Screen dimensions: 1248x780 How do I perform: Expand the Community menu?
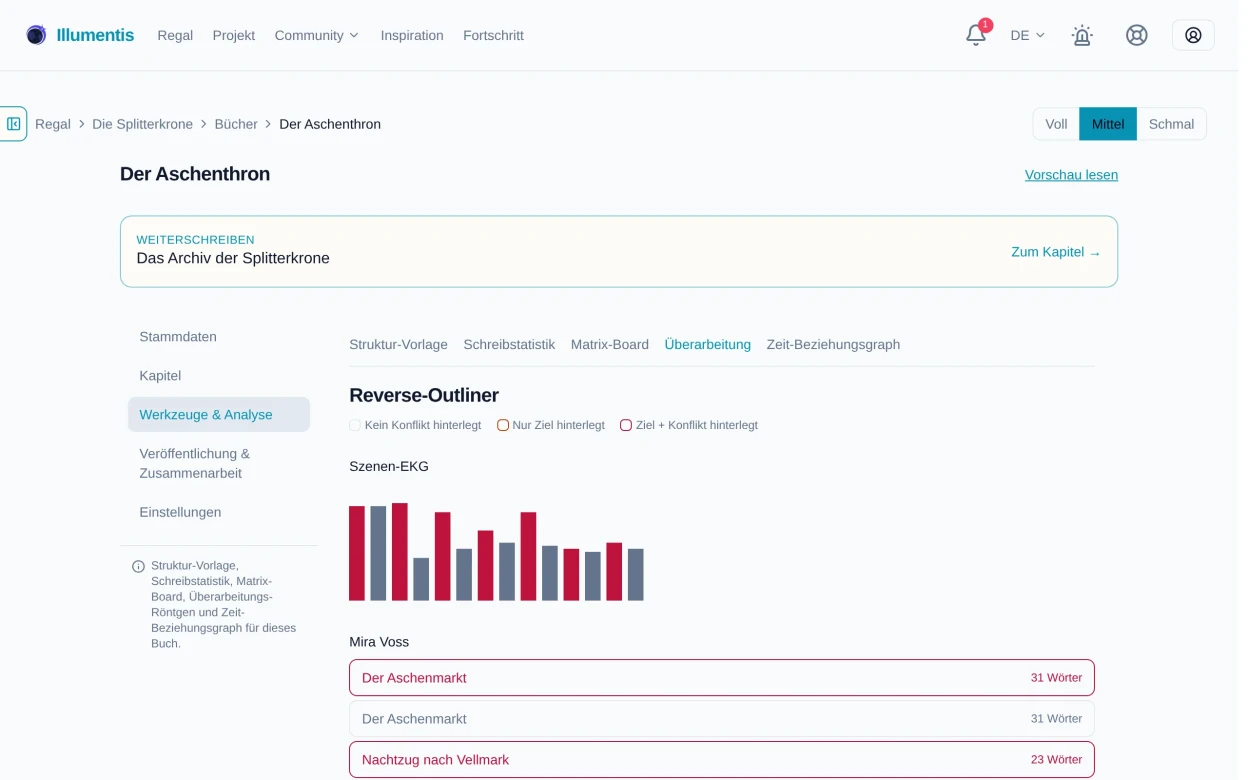coord(316,35)
